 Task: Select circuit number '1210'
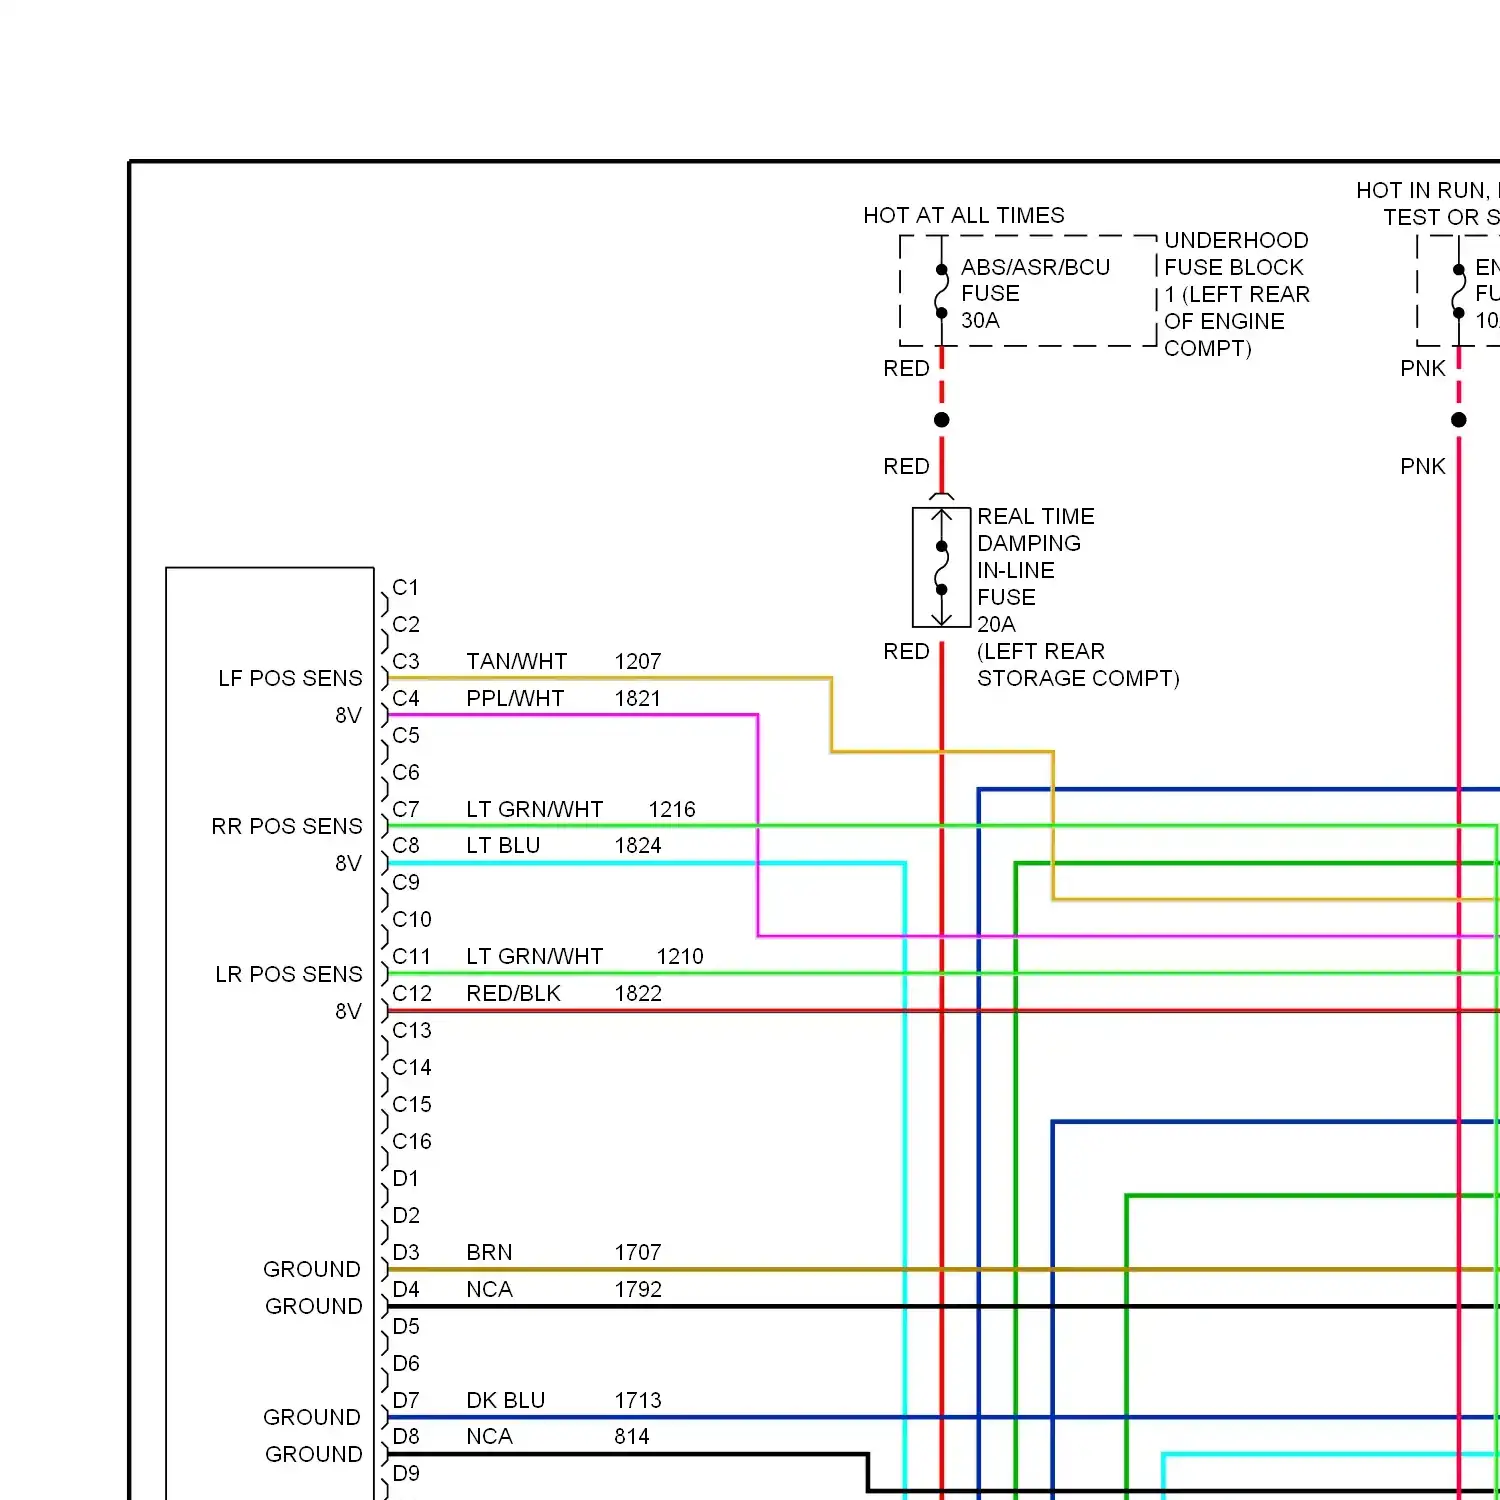click(680, 957)
